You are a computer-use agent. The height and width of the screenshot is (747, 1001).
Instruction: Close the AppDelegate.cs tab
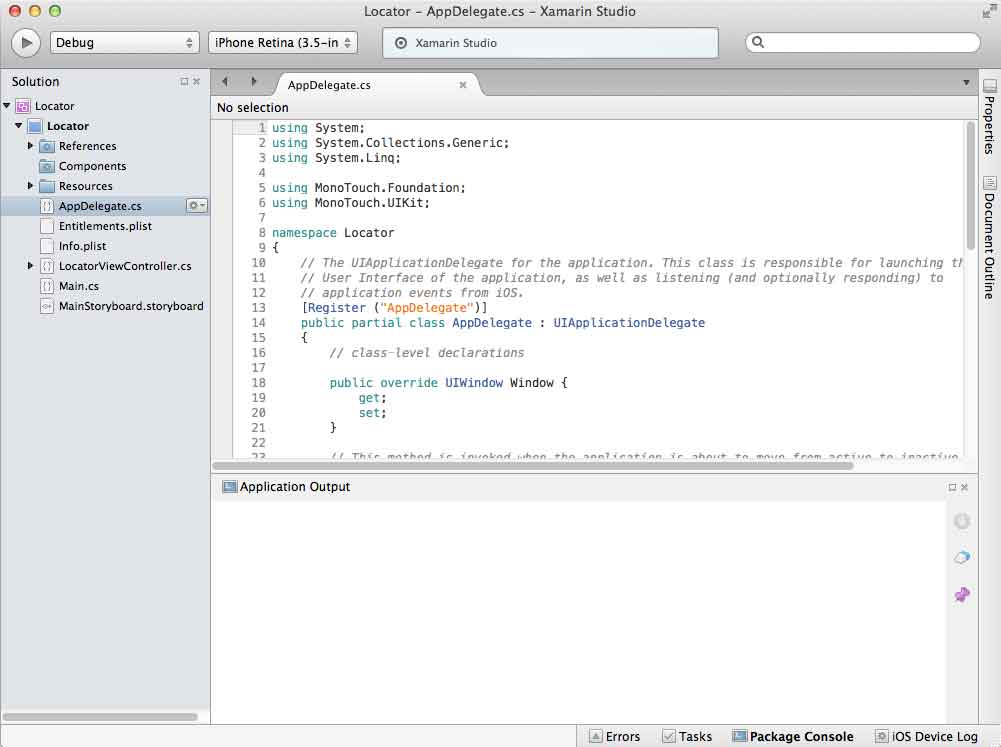coord(463,85)
